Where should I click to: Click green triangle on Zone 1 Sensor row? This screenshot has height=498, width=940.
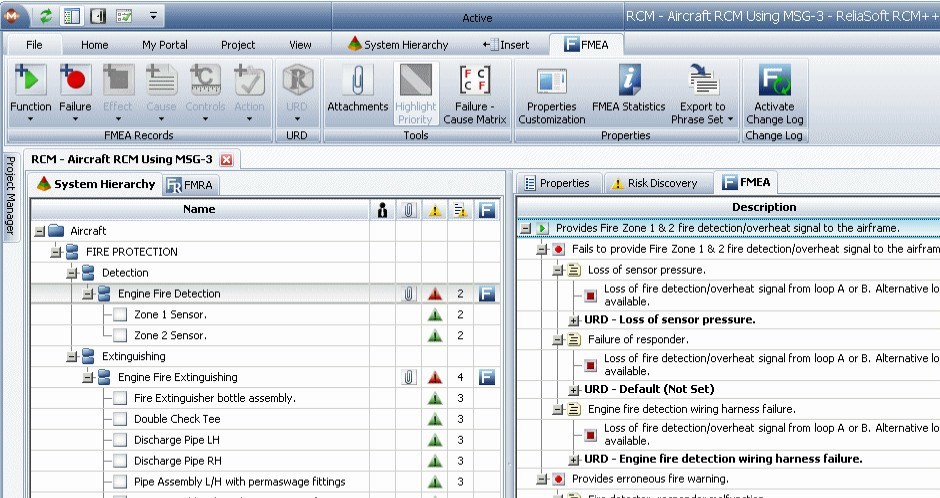click(x=435, y=315)
